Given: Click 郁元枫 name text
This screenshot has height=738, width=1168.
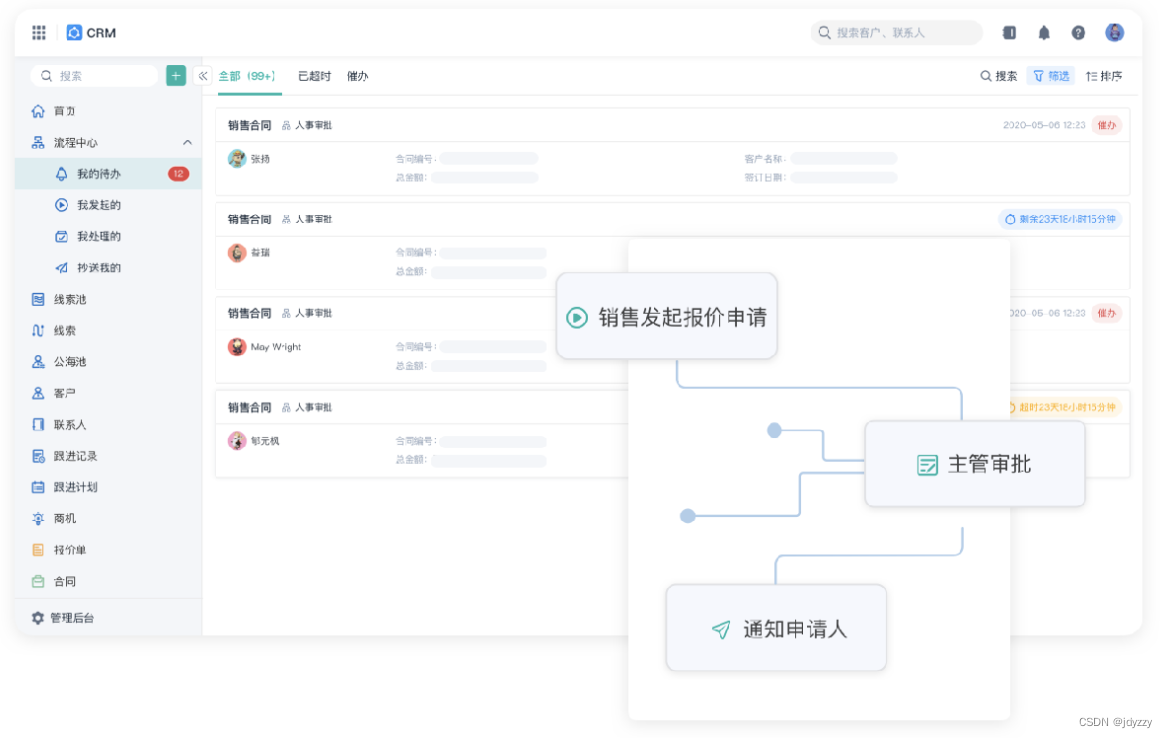Looking at the screenshot, I should point(265,441).
